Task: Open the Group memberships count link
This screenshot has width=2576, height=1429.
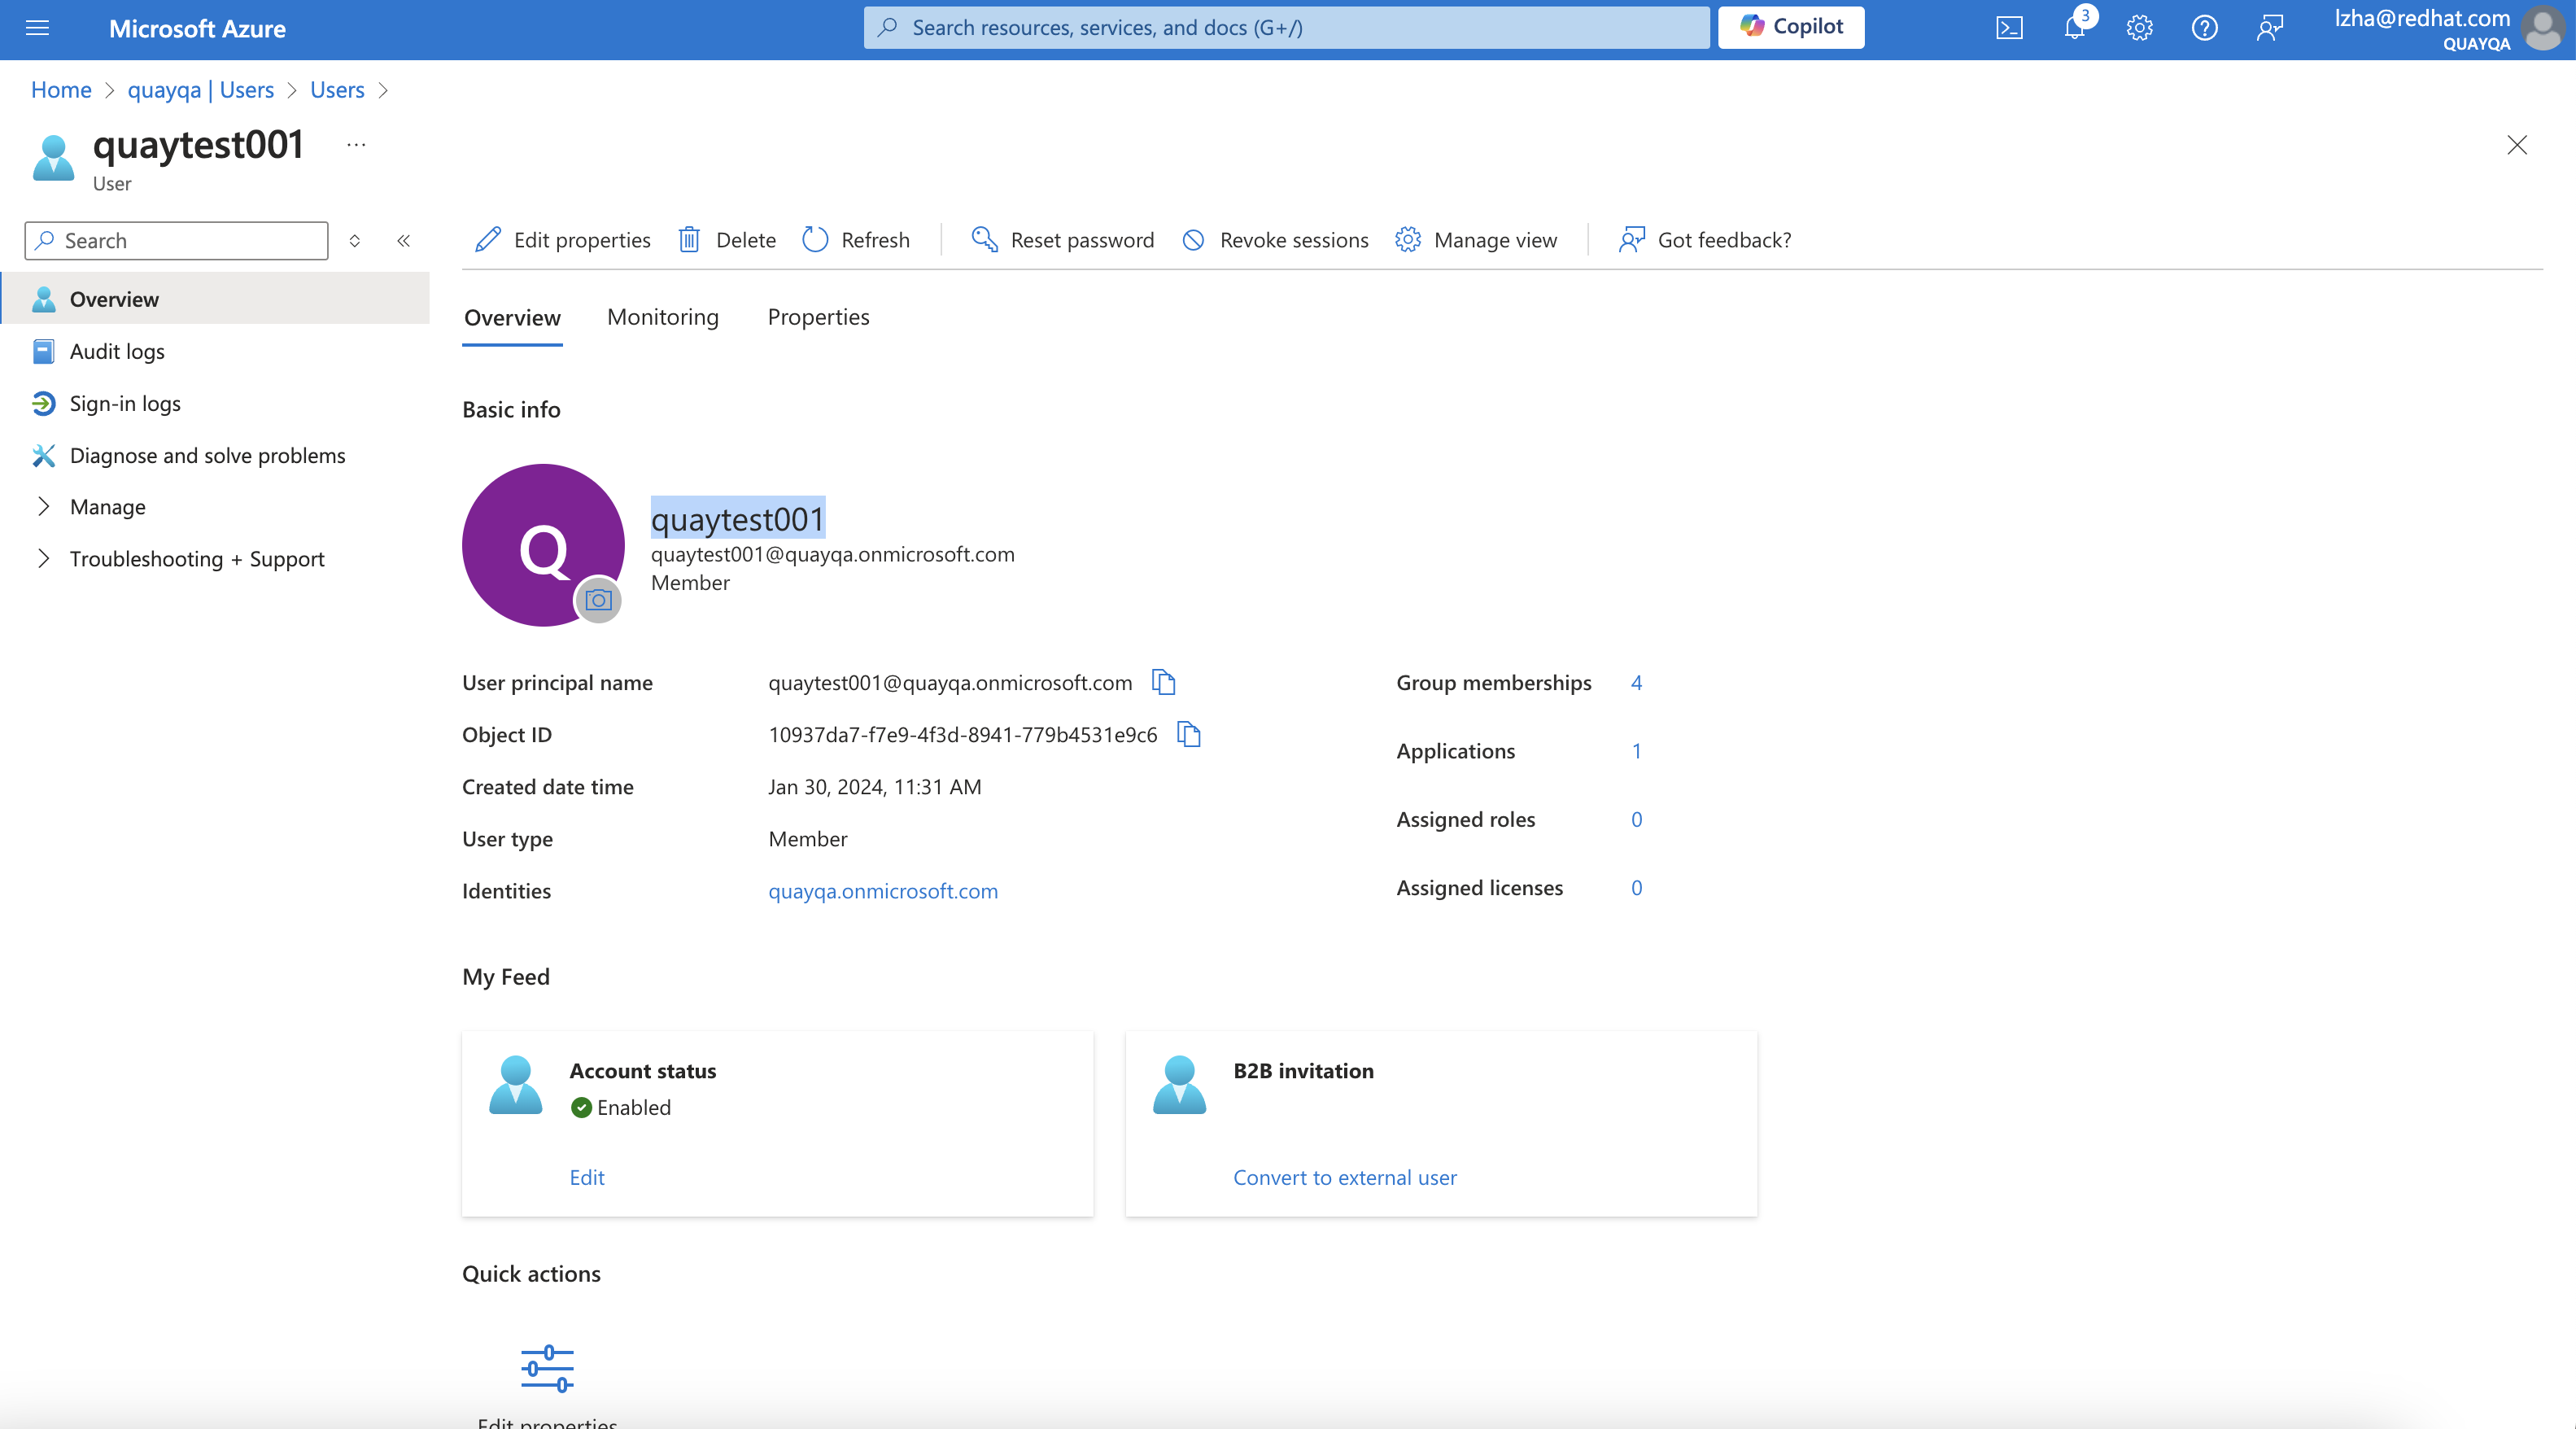Action: [x=1636, y=682]
